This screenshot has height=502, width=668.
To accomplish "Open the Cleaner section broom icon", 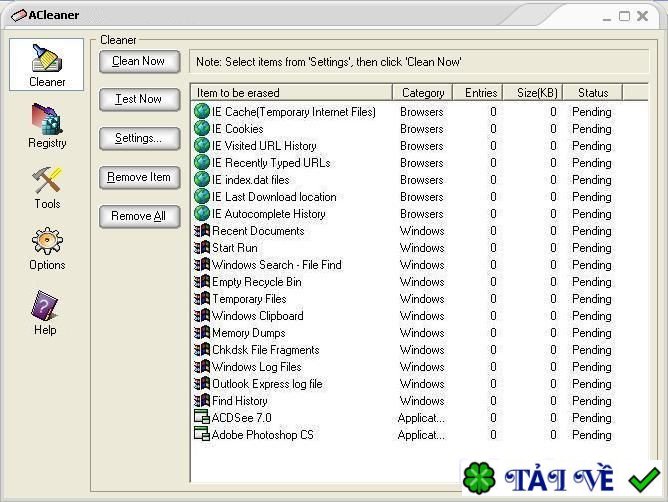I will pyautogui.click(x=47, y=58).
